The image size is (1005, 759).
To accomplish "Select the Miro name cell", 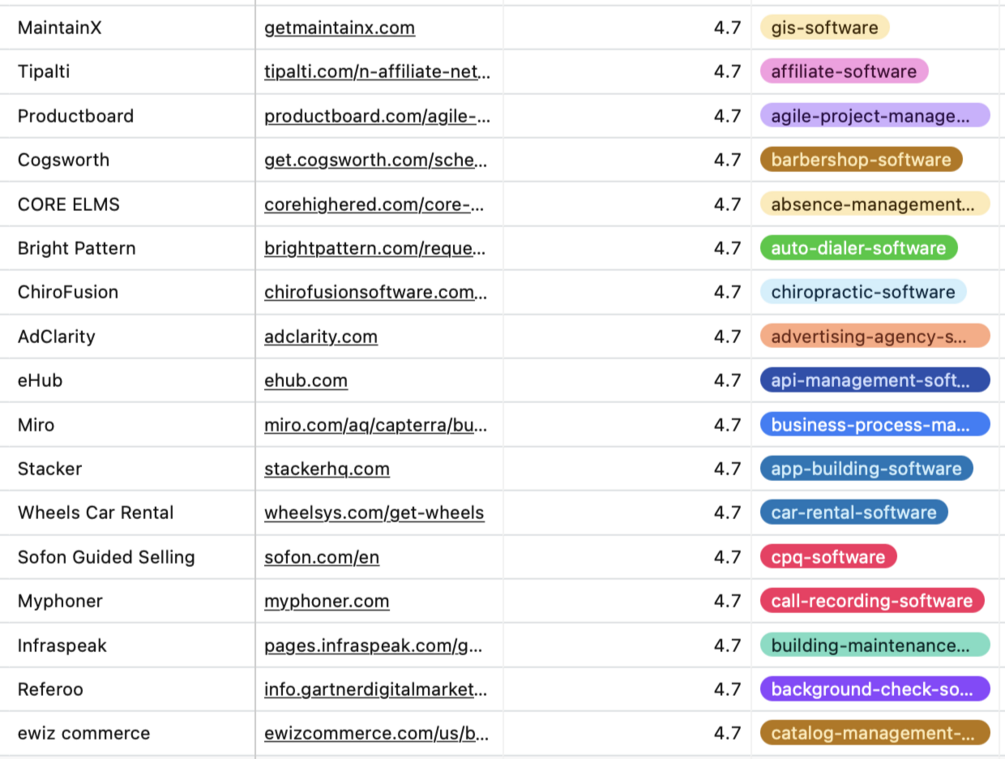I will click(127, 425).
